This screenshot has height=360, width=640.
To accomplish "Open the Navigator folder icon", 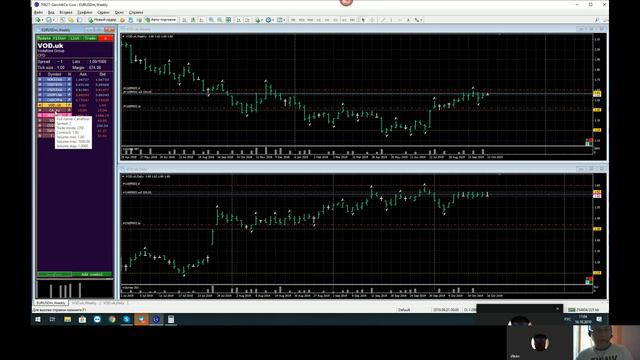I will [x=71, y=20].
